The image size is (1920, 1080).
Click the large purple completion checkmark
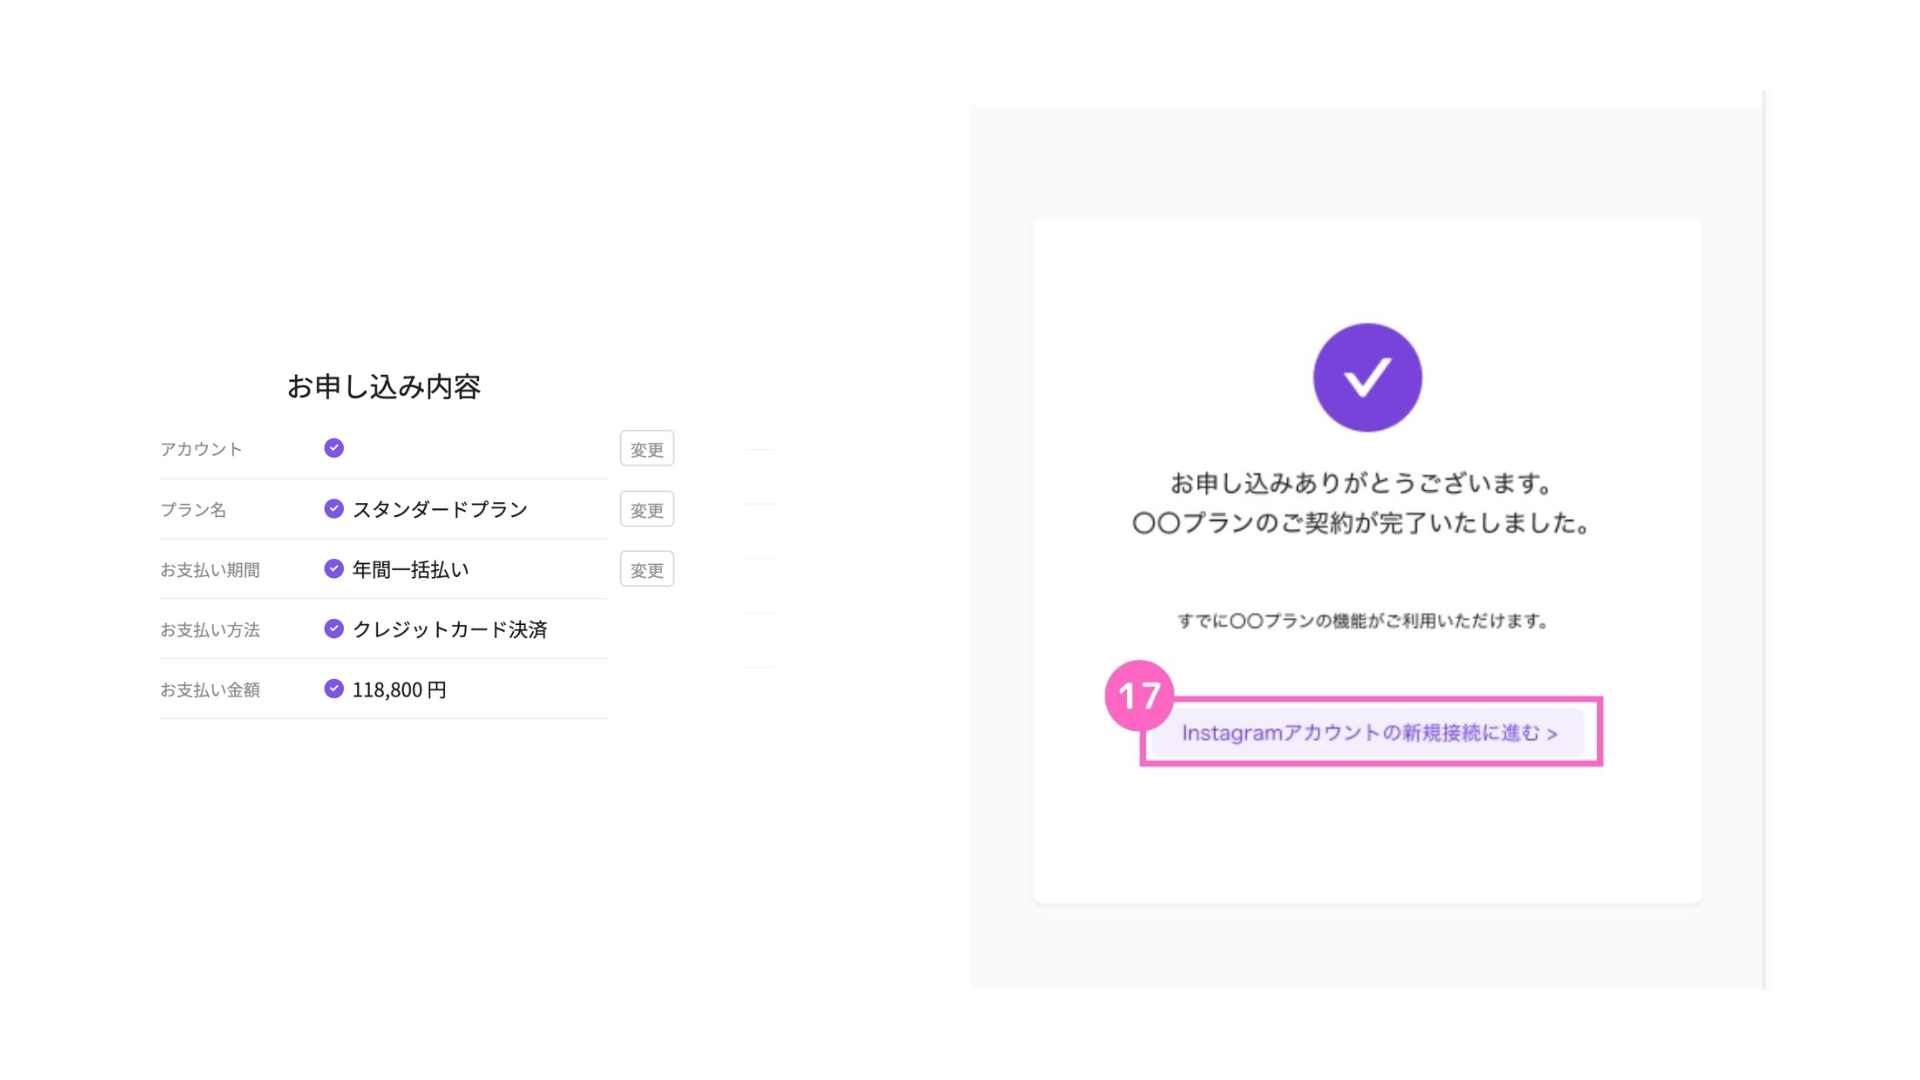point(1367,378)
